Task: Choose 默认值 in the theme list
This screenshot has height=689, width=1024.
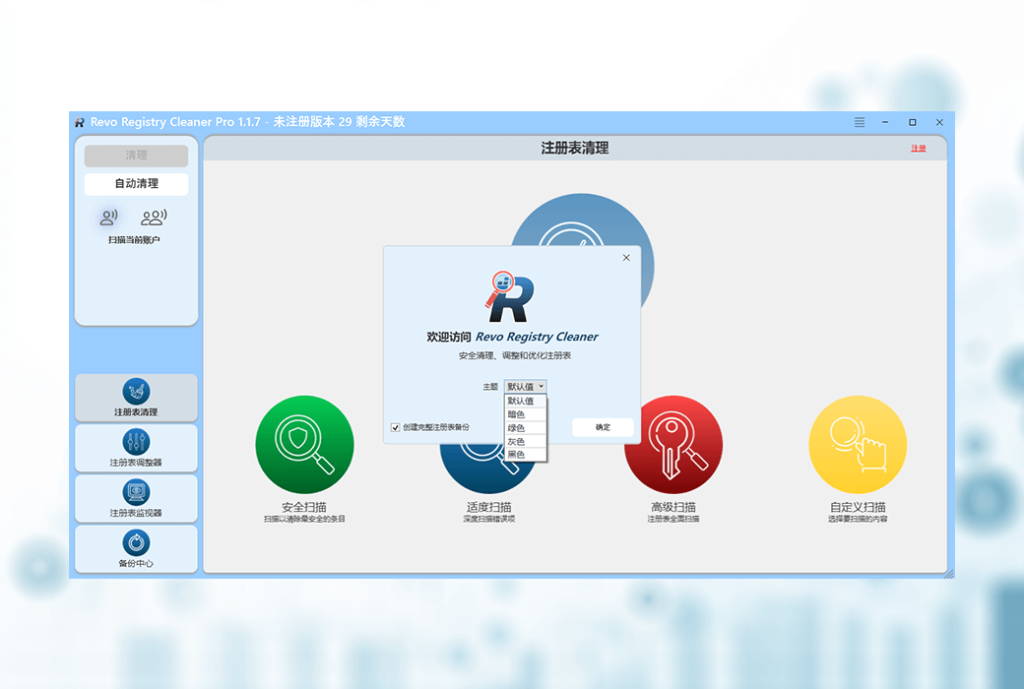Action: [x=525, y=401]
